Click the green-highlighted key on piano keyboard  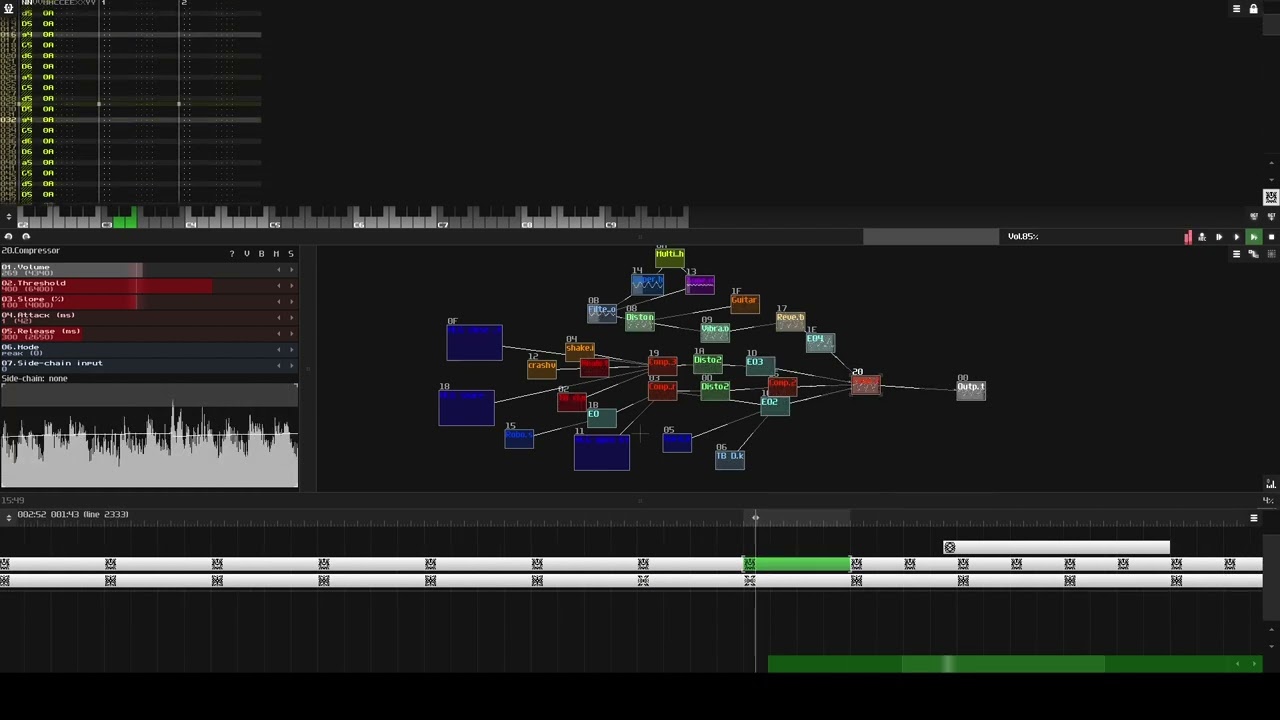coord(124,219)
